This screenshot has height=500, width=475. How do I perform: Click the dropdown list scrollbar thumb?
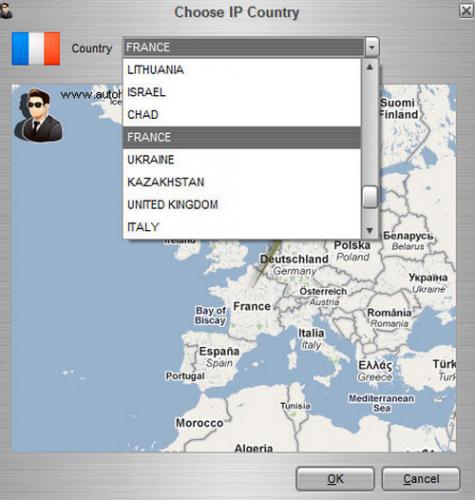click(x=369, y=197)
